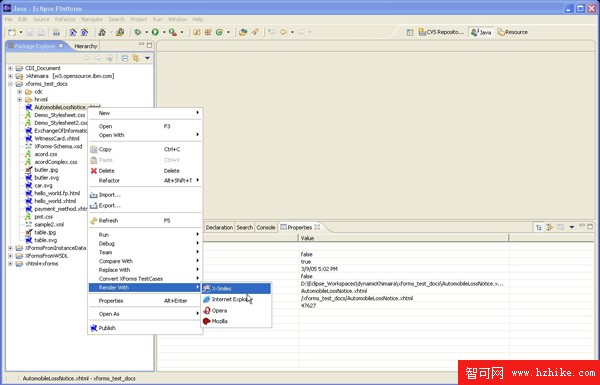The height and width of the screenshot is (385, 600).
Task: Minimize the Package Explorer view
Action: pos(142,45)
